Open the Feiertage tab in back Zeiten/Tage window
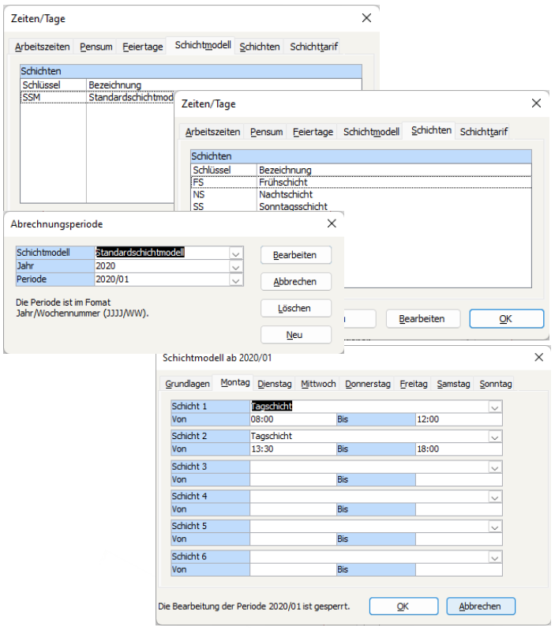 [142, 47]
